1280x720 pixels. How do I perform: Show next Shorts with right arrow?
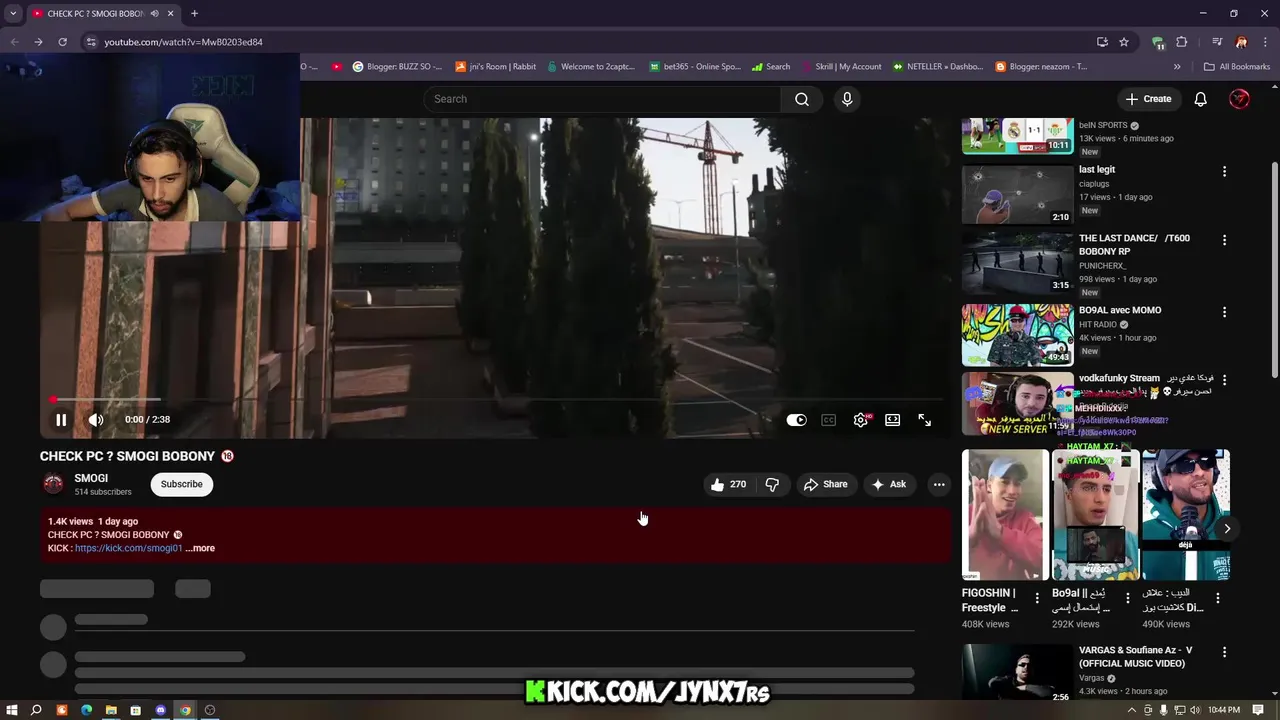click(x=1227, y=529)
